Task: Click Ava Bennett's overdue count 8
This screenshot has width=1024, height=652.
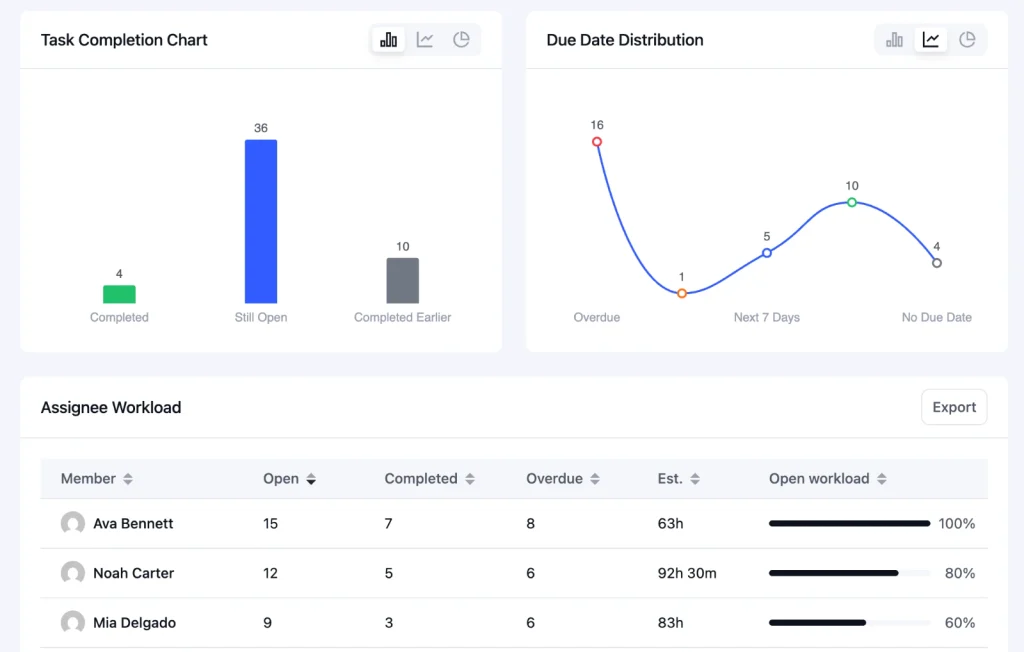Action: 530,523
